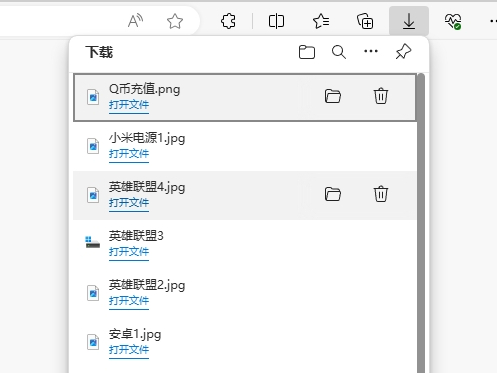Toggle the split screen view

(276, 21)
